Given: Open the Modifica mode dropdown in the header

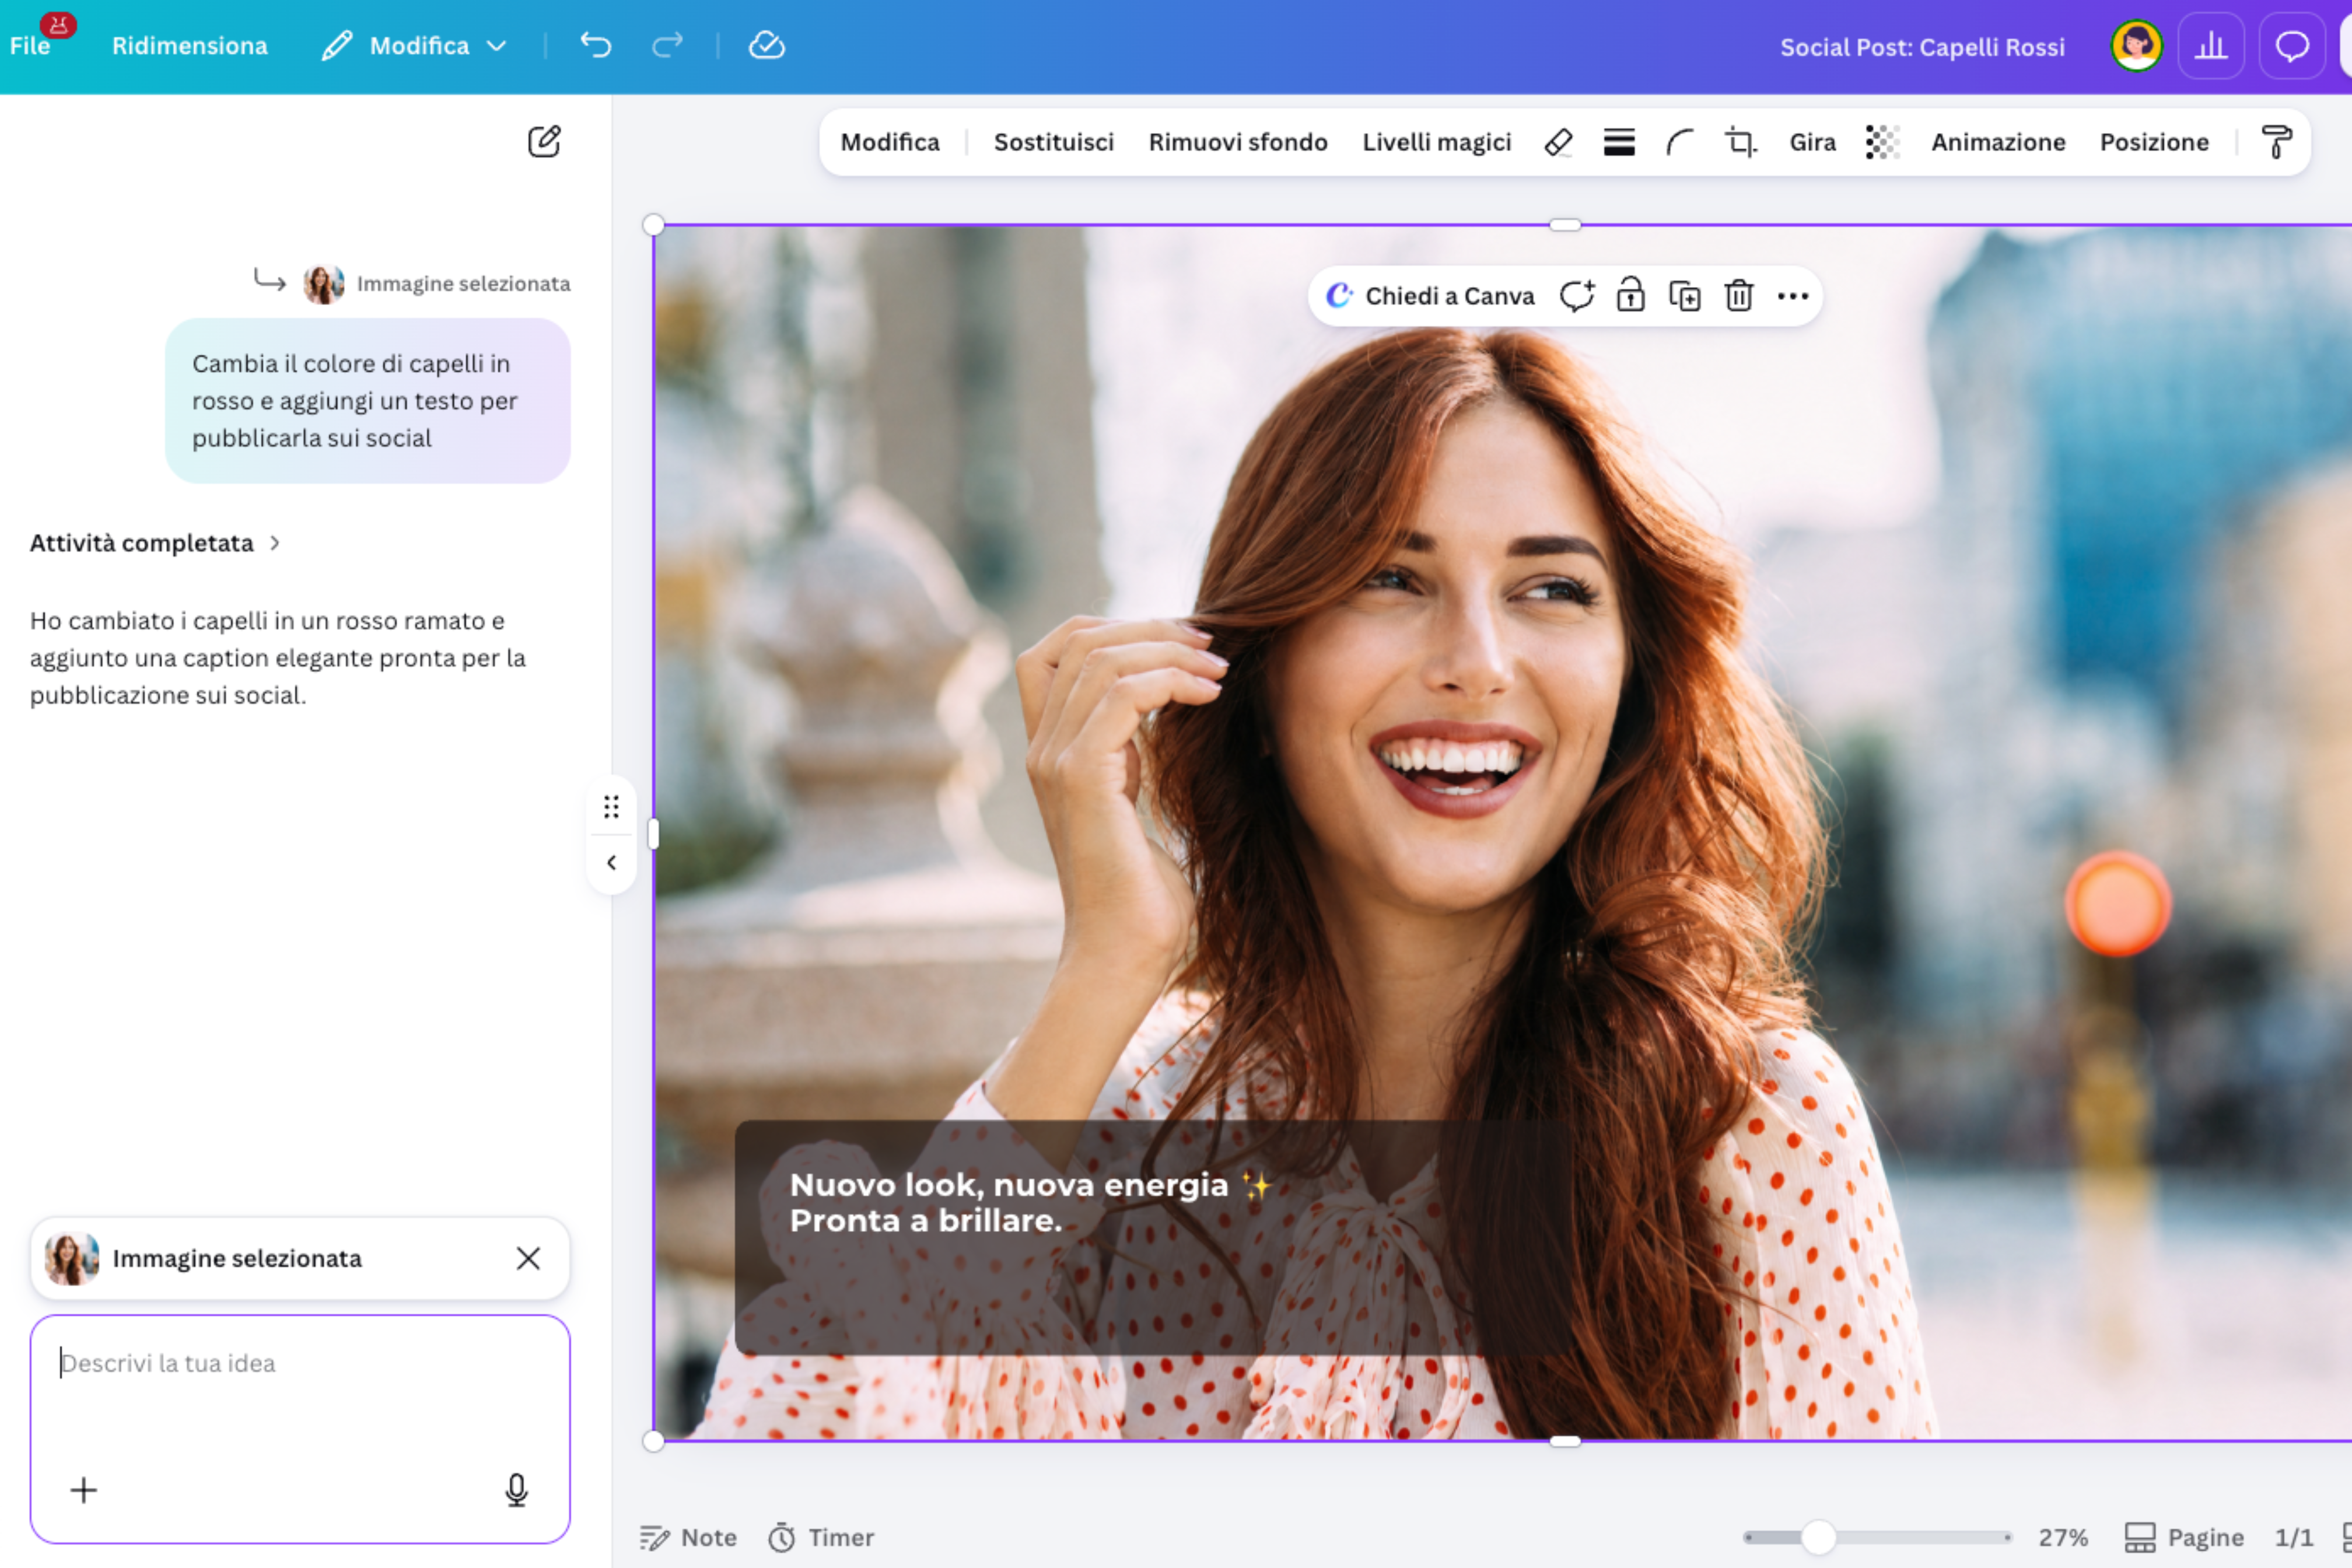Looking at the screenshot, I should 414,46.
